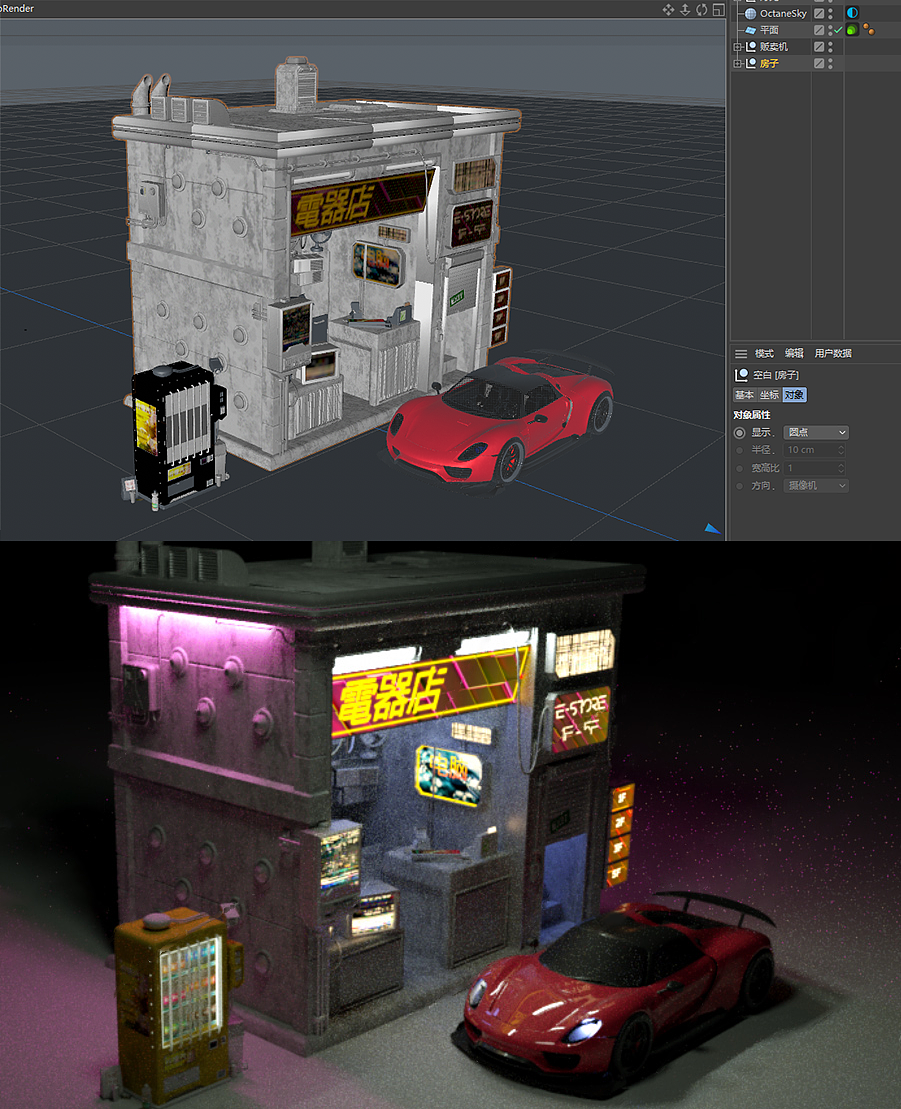Toggle 房子 visibility dots
Screen dimensions: 901x1109
pos(830,64)
